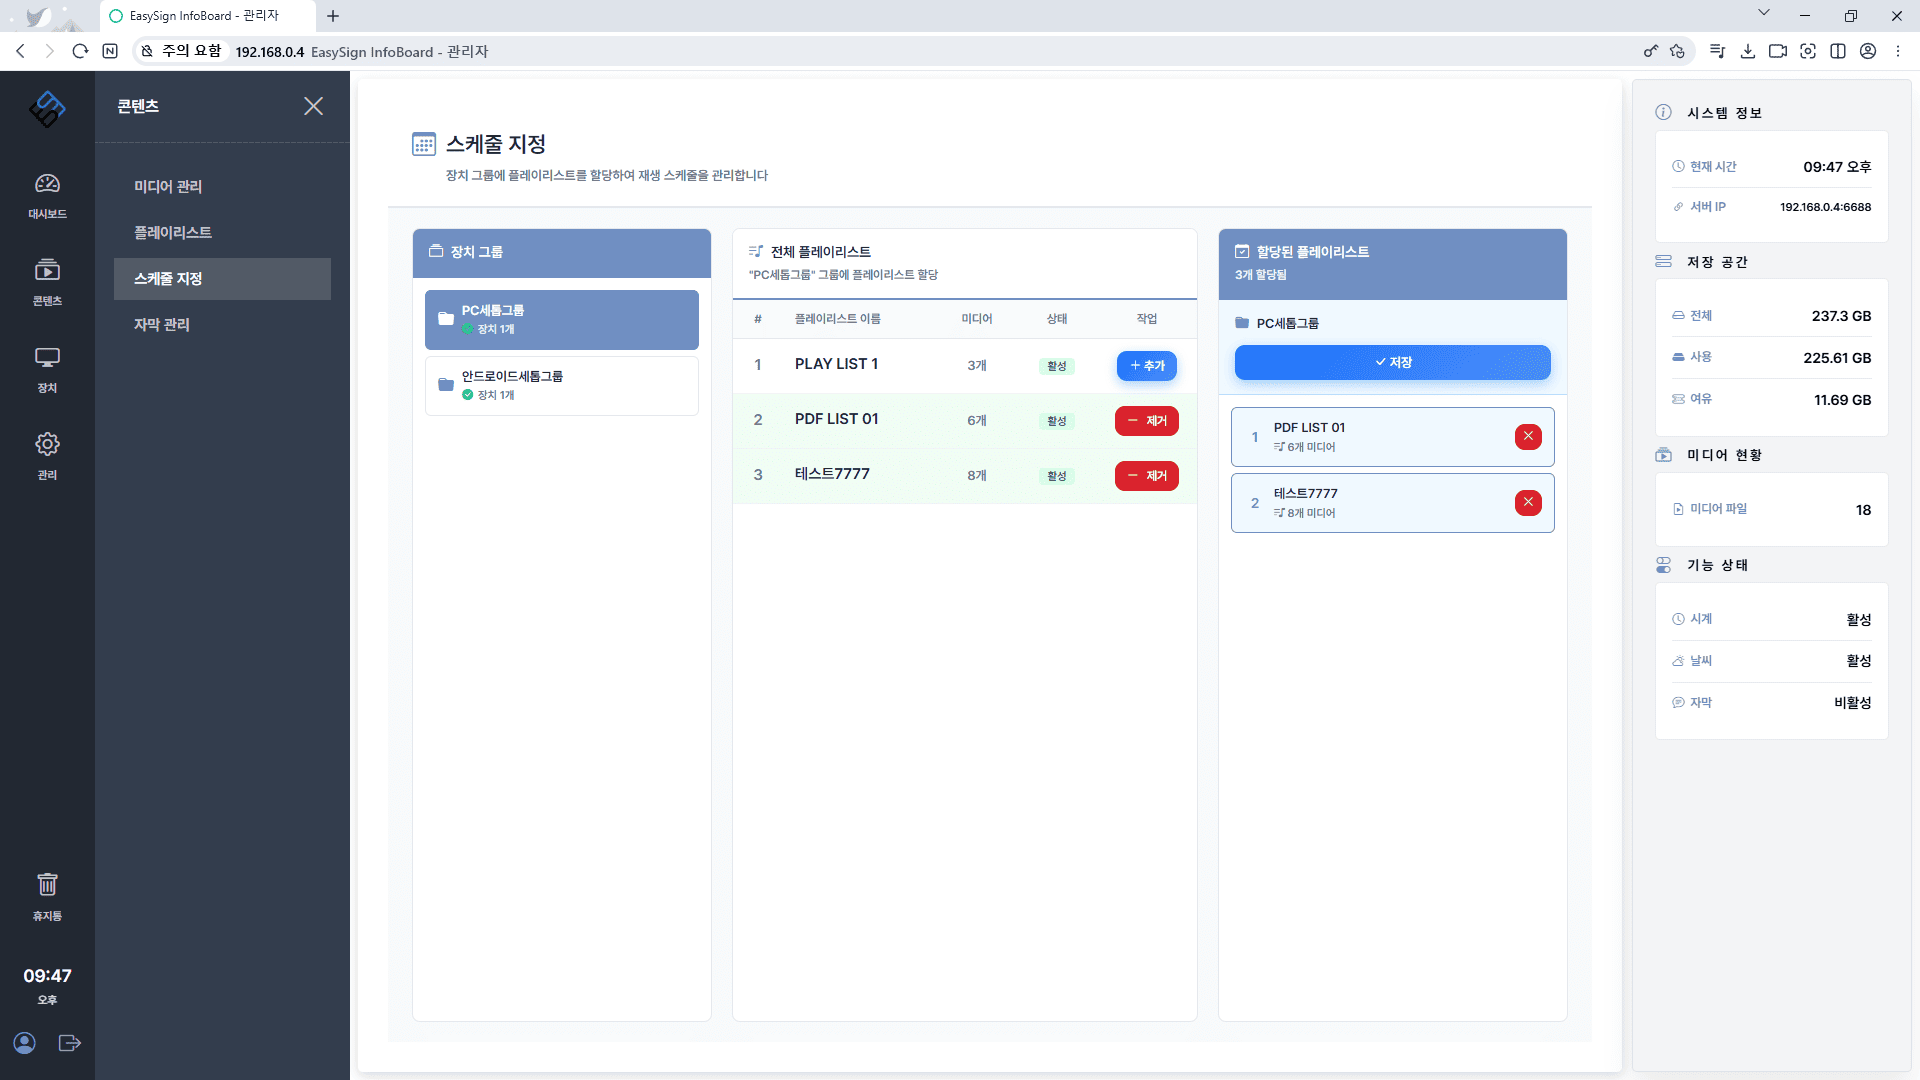
Task: Open the Dashboard (대시보드) sidebar icon
Action: pos(47,194)
